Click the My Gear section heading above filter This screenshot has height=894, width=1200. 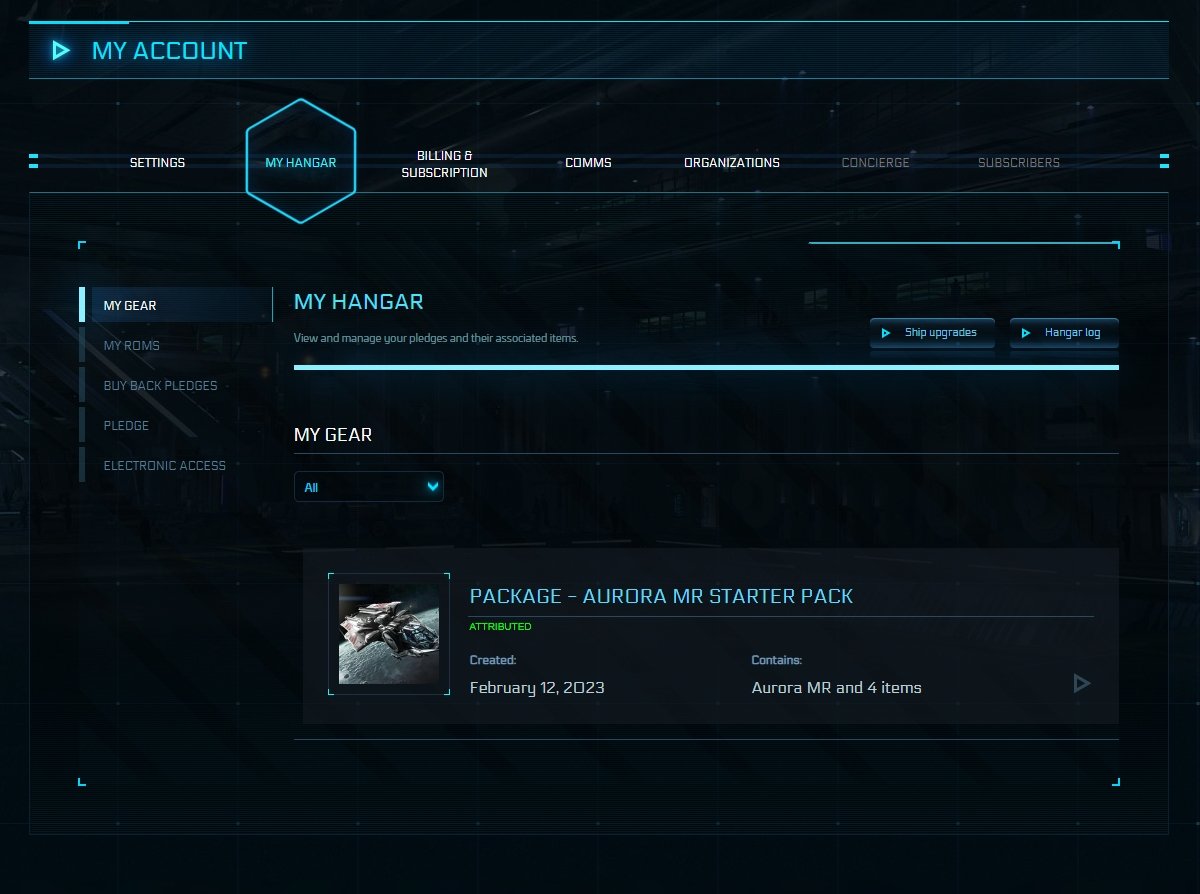pyautogui.click(x=333, y=435)
